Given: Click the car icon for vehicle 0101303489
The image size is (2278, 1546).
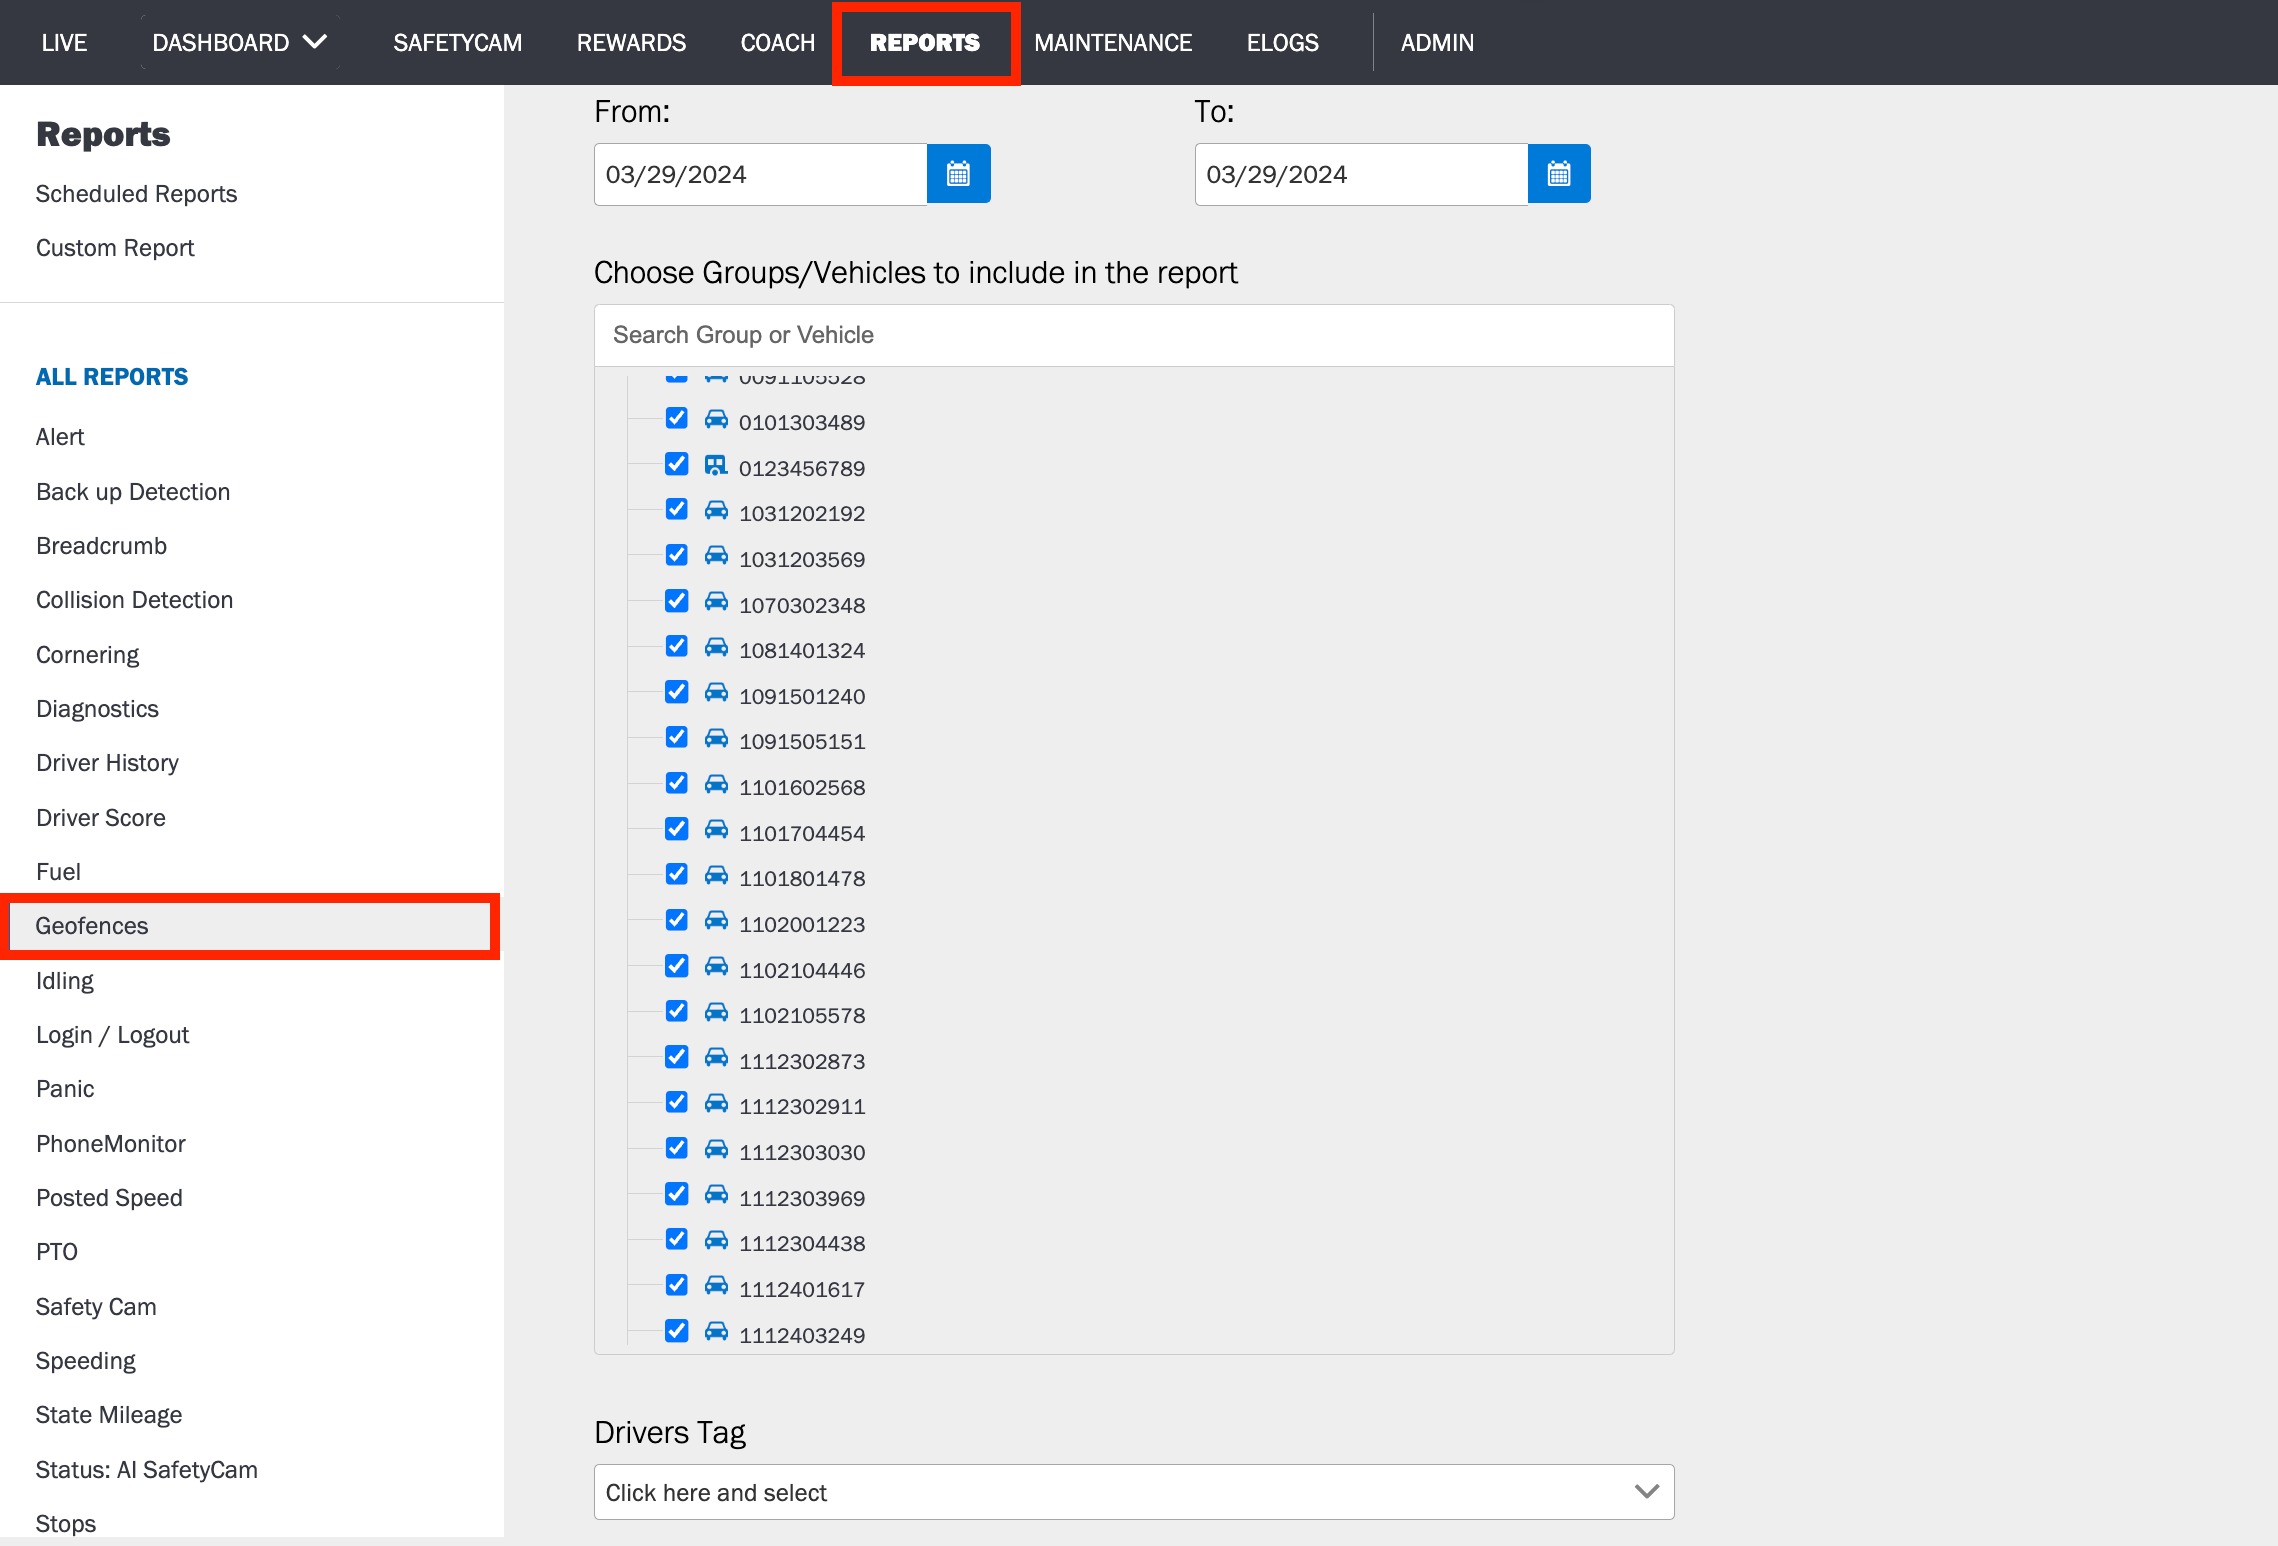Looking at the screenshot, I should [716, 420].
